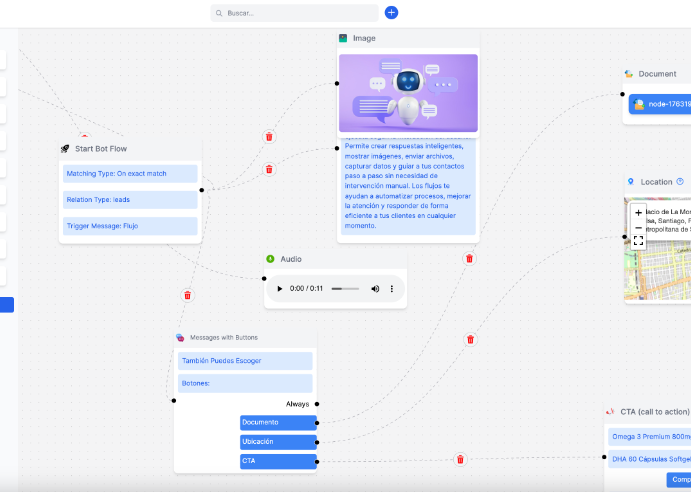The image size is (691, 492).
Task: Toggle fullscreen view on the map
Action: point(638,241)
